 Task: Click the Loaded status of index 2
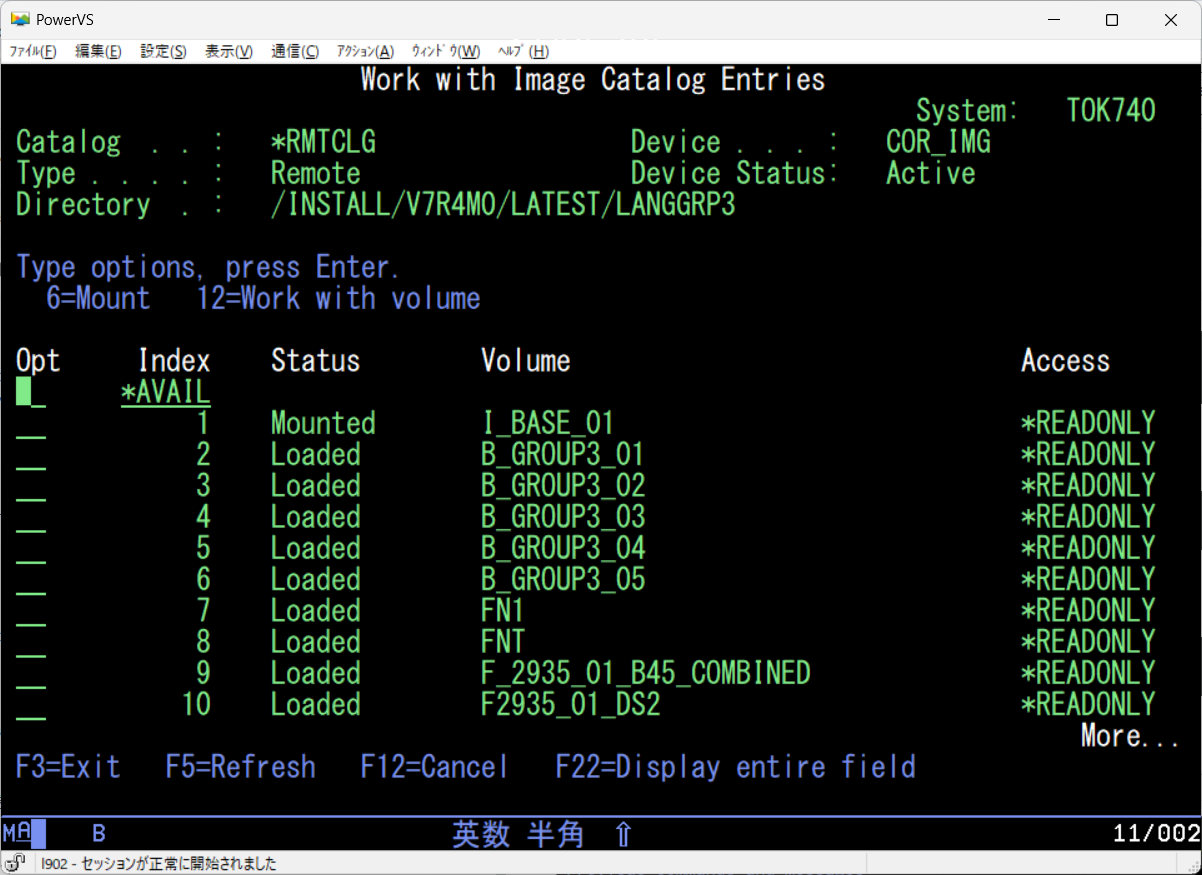(315, 455)
